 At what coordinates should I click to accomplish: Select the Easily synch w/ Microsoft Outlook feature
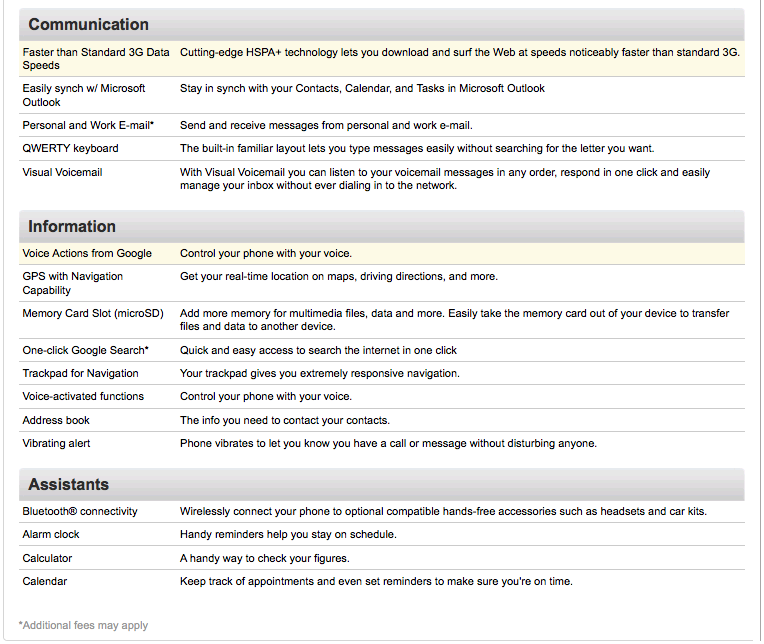[x=84, y=95]
